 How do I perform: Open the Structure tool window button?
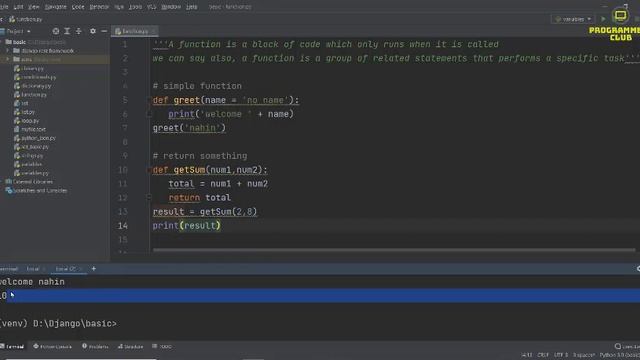[131, 347]
